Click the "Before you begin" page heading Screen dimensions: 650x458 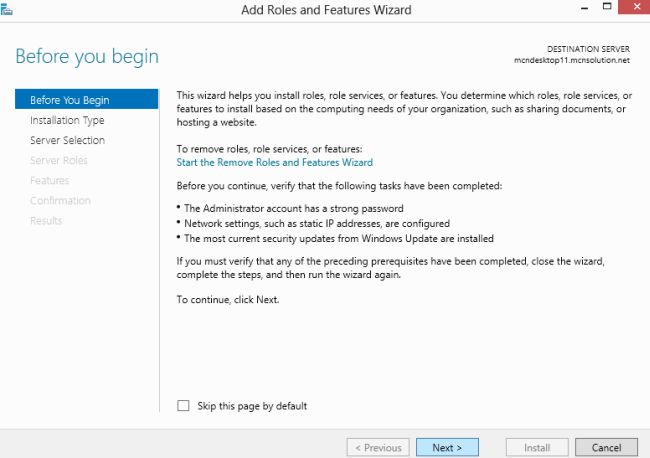(x=87, y=55)
